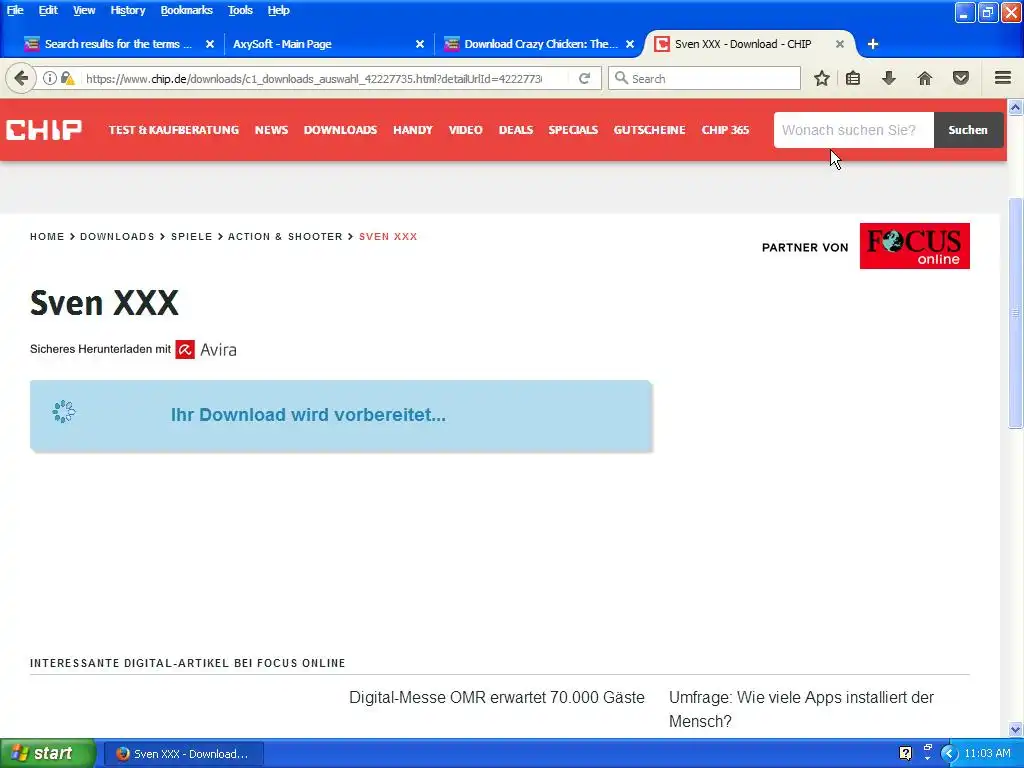This screenshot has width=1024, height=768.
Task: Bookmark this page with the star icon
Action: coord(822,78)
